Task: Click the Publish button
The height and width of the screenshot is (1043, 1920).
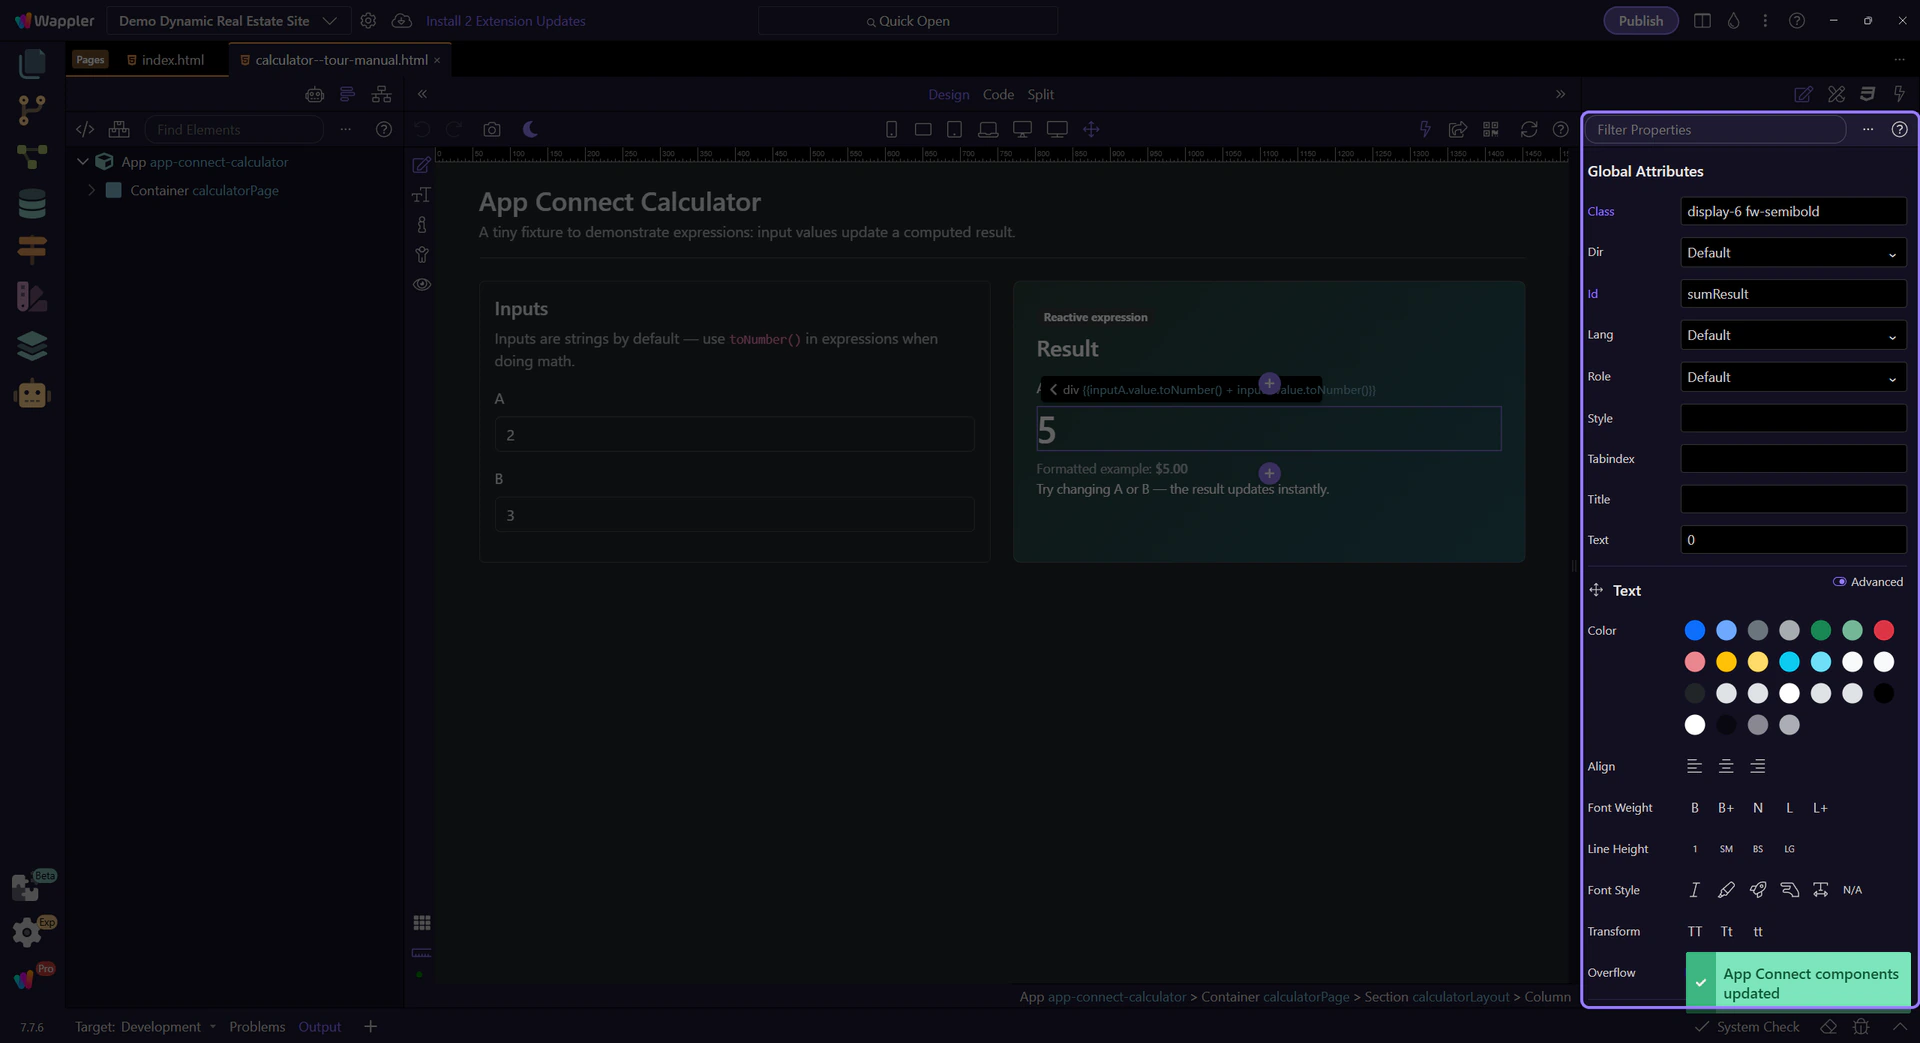Action: (1640, 21)
